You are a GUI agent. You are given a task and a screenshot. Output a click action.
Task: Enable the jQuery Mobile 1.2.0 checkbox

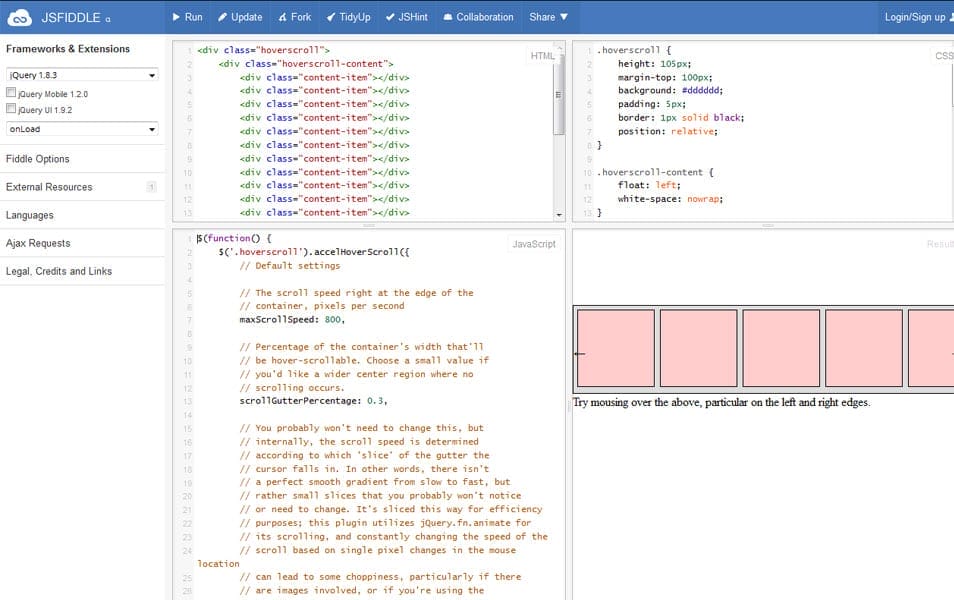coord(11,93)
